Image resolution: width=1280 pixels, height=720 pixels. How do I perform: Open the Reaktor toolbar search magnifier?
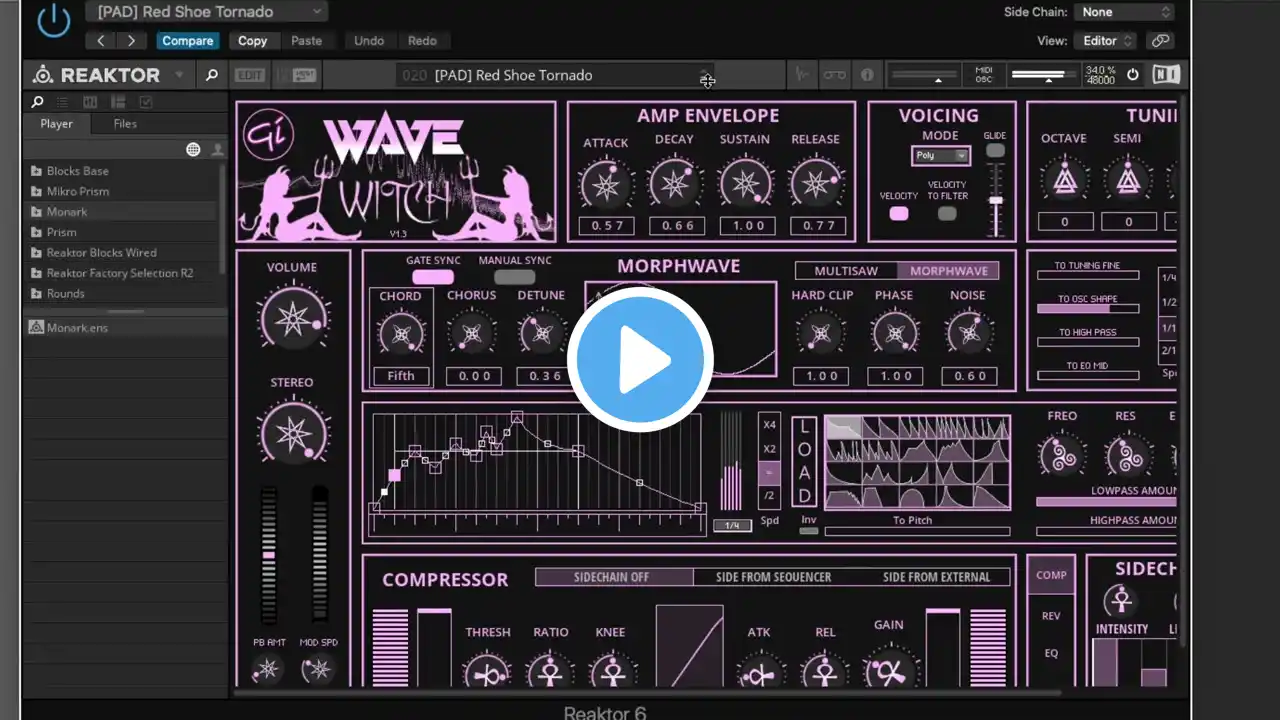pos(211,75)
